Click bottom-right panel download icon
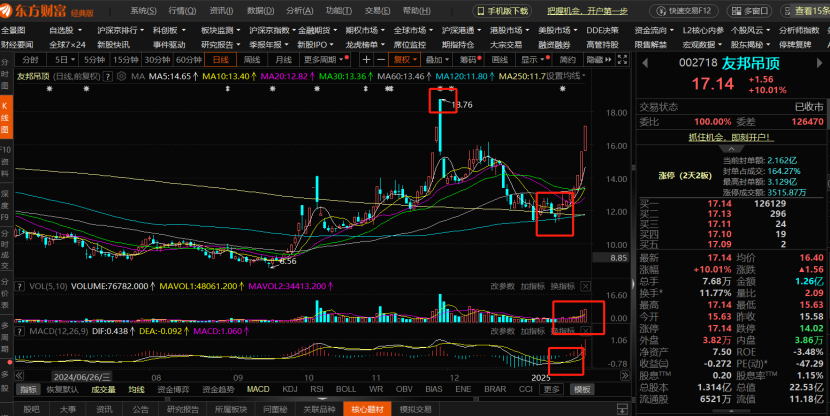The height and width of the screenshot is (416, 830). coord(622,409)
